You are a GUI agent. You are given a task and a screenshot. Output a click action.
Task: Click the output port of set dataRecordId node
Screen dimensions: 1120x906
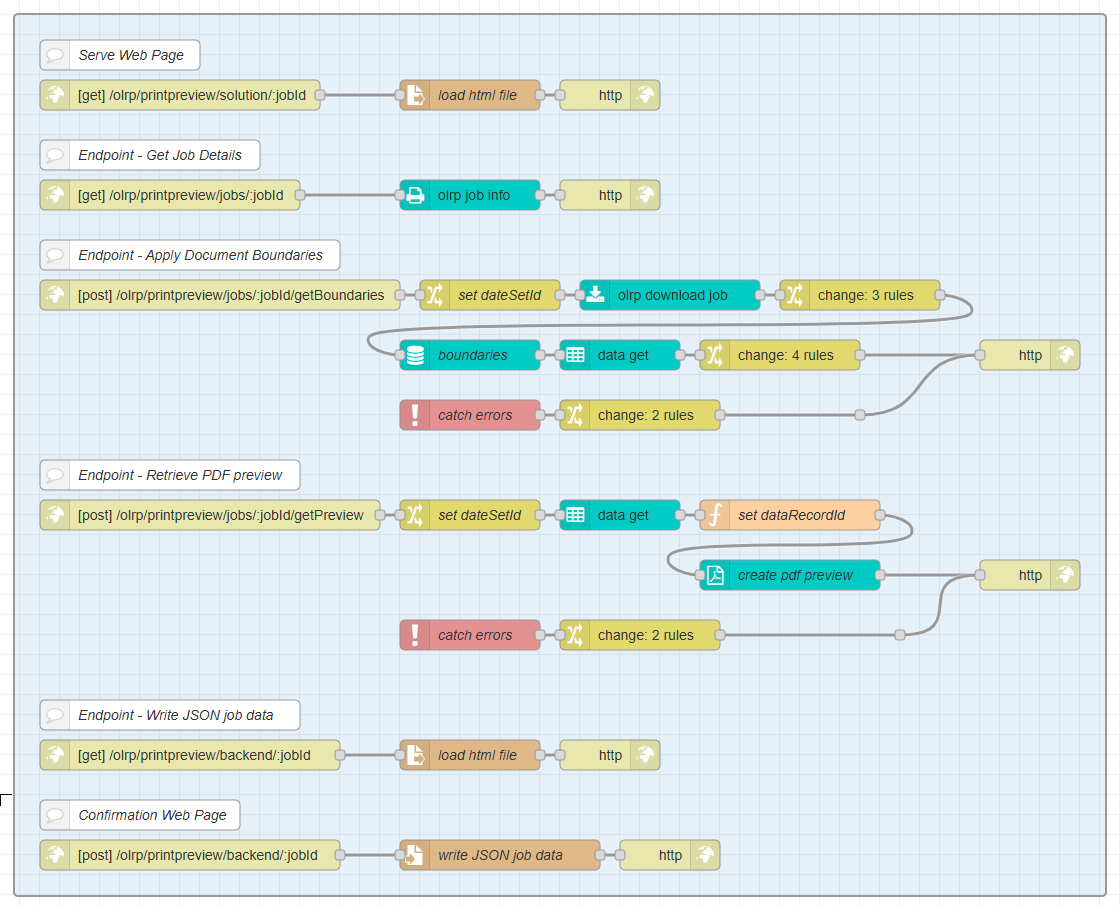pyautogui.click(x=880, y=515)
